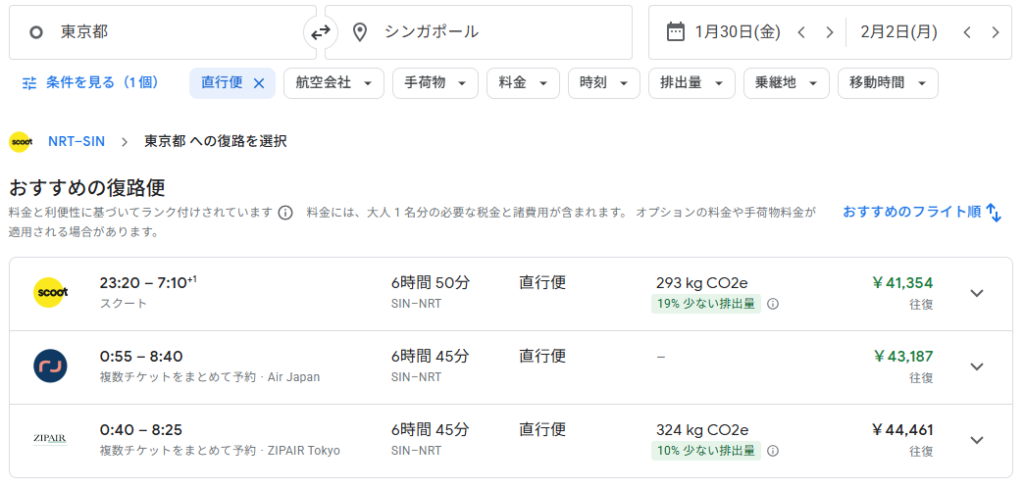This screenshot has height=488, width=1024.
Task: Open the 手荷物 filter dropdown
Action: click(x=435, y=83)
